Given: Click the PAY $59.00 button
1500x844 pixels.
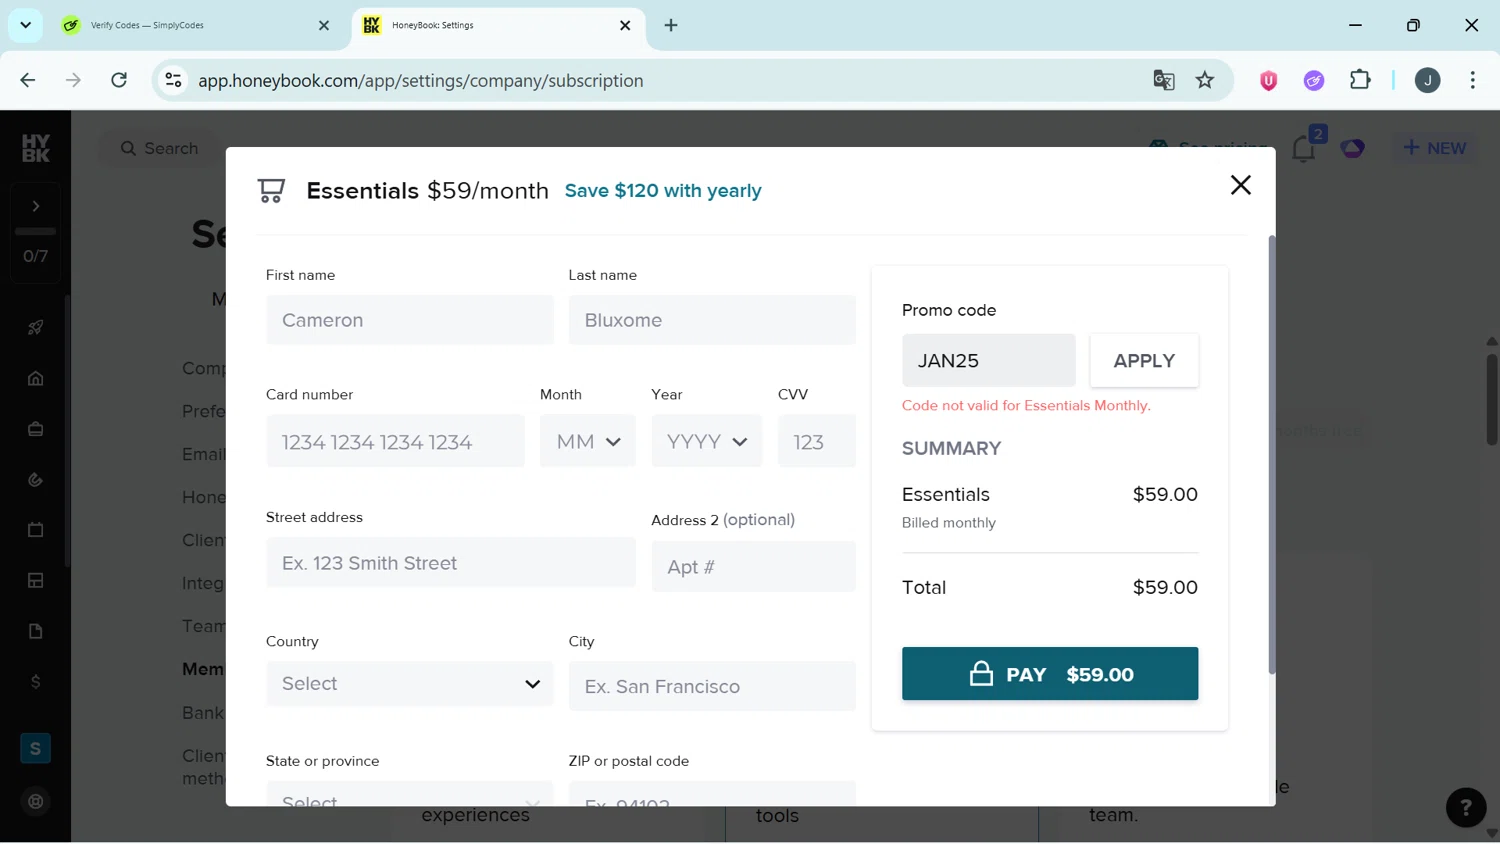Looking at the screenshot, I should click(1050, 674).
